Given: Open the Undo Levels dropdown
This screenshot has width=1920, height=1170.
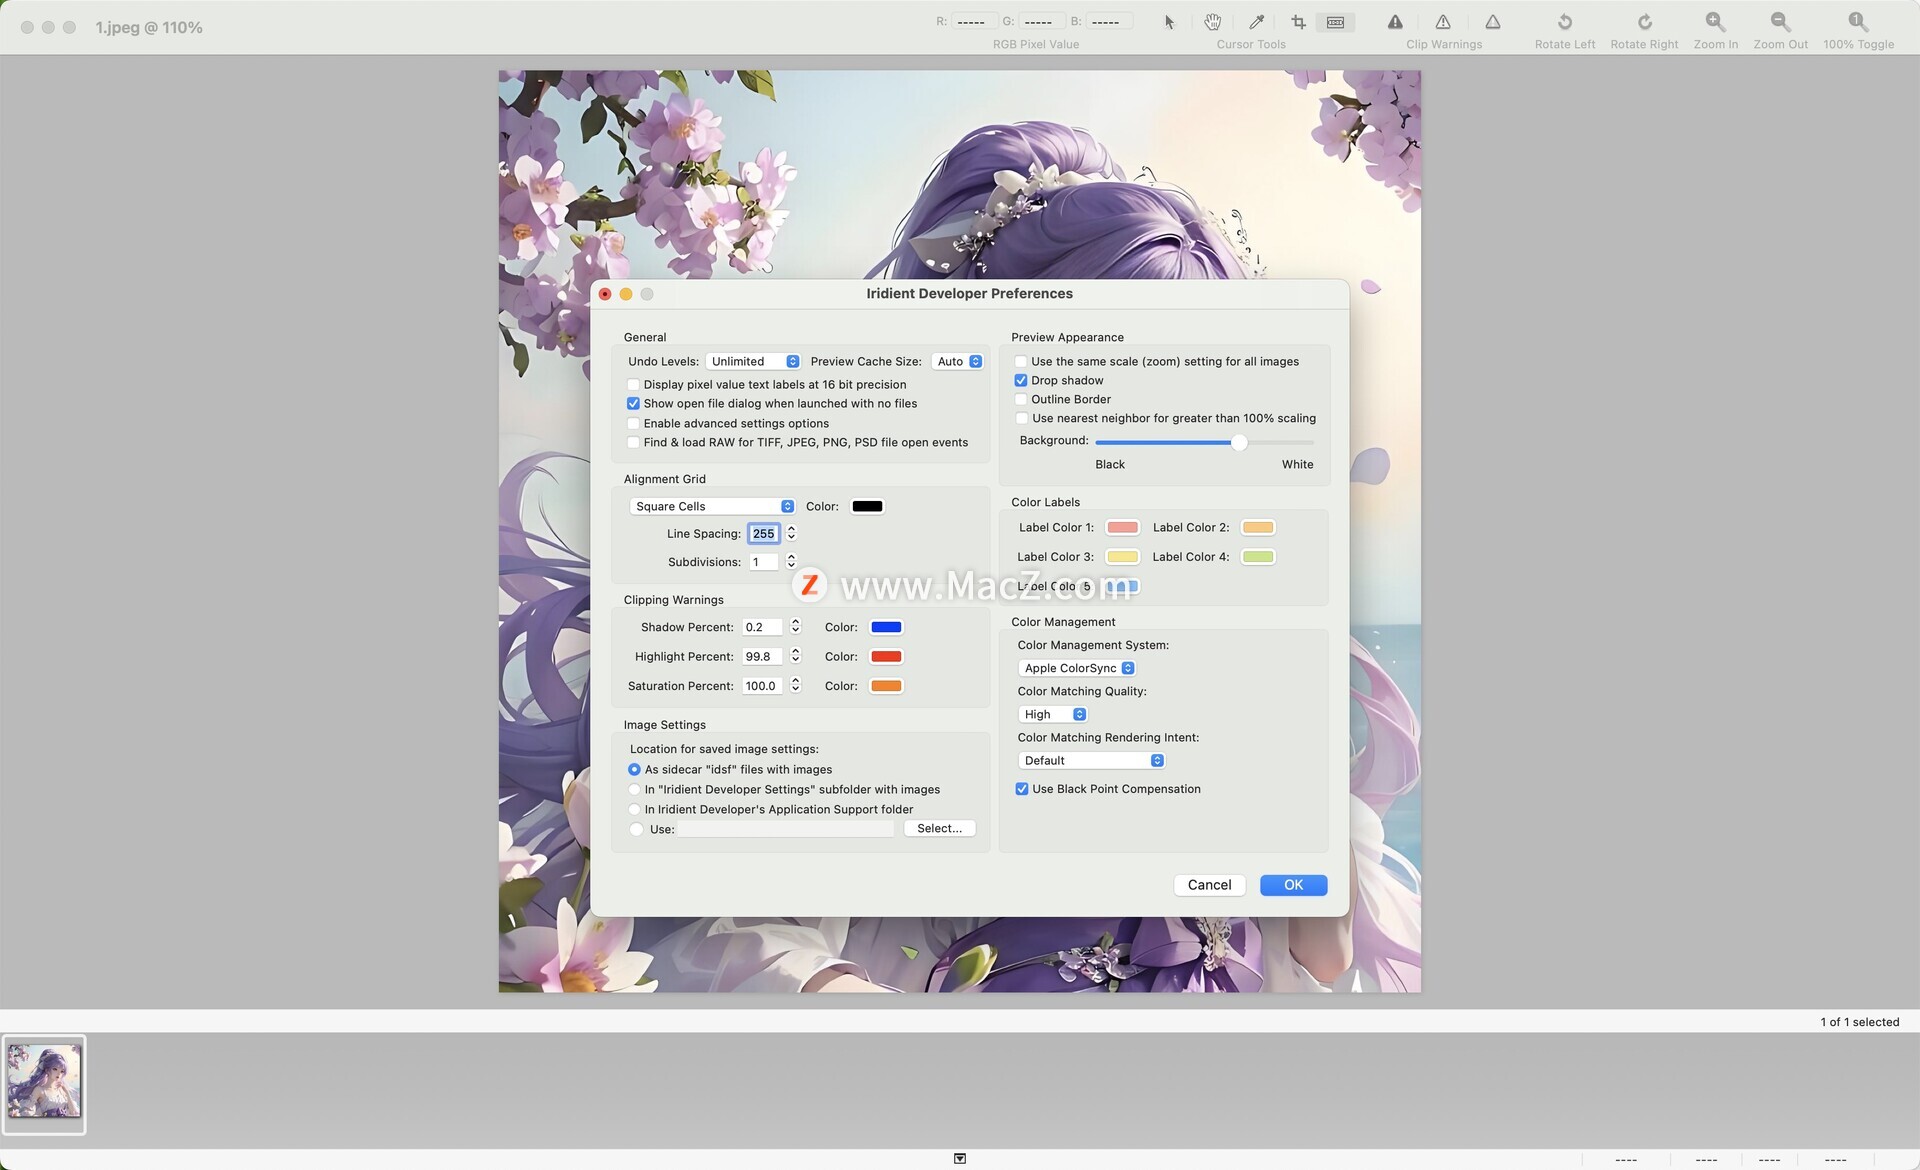Looking at the screenshot, I should click(753, 362).
